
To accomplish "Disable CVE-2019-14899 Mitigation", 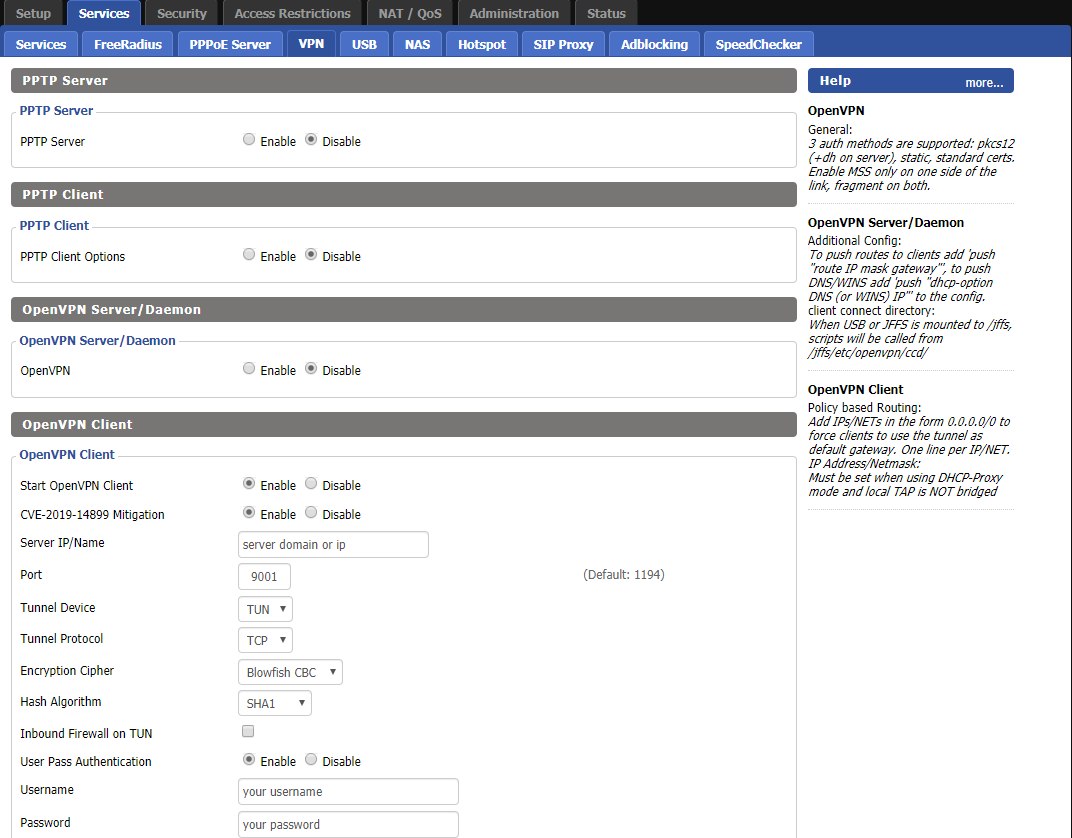I will click(x=311, y=512).
